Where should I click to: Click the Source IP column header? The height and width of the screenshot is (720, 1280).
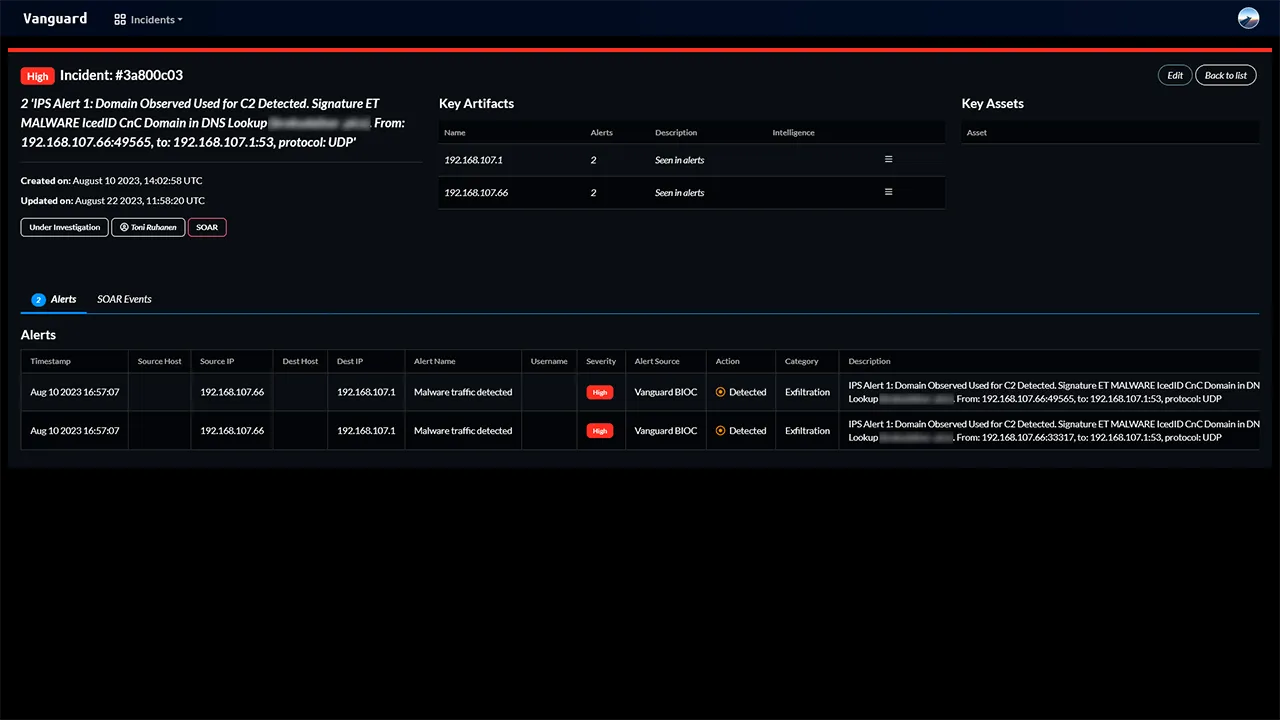pyautogui.click(x=217, y=361)
